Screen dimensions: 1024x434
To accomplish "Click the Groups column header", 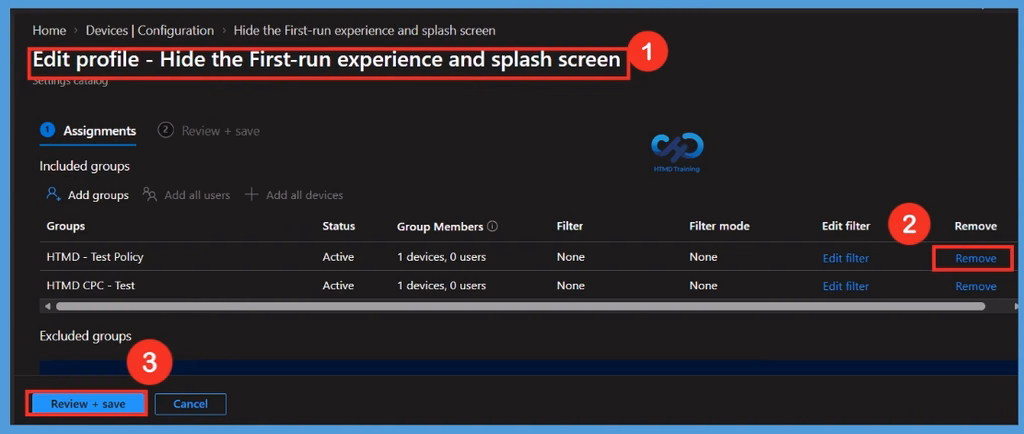I will (x=66, y=226).
